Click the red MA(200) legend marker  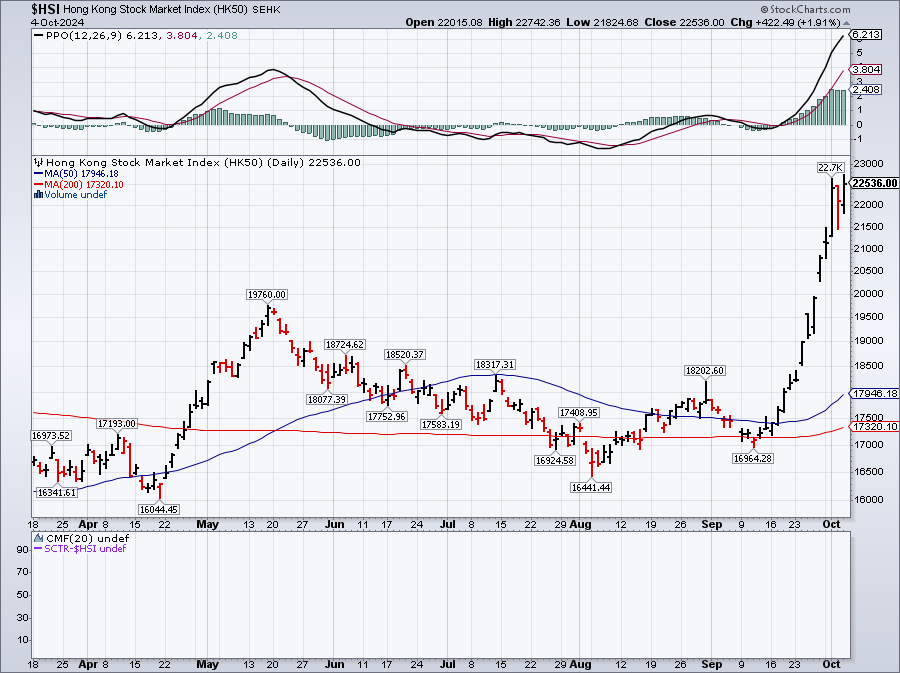pos(38,184)
